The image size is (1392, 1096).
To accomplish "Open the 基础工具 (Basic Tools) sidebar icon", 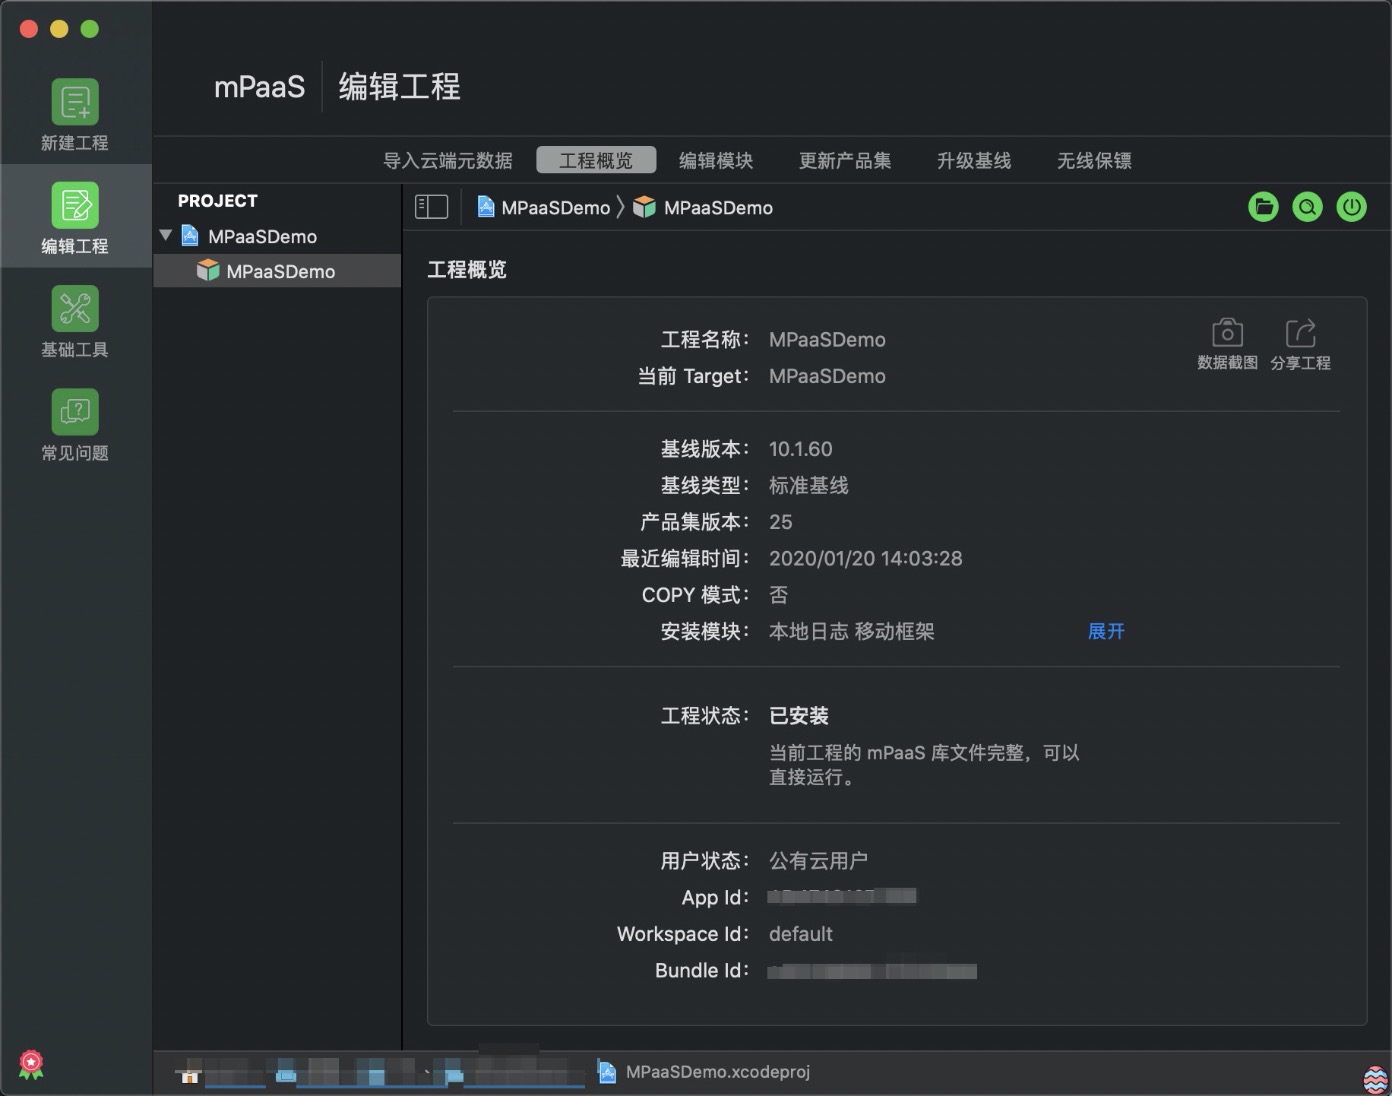I will (x=73, y=320).
